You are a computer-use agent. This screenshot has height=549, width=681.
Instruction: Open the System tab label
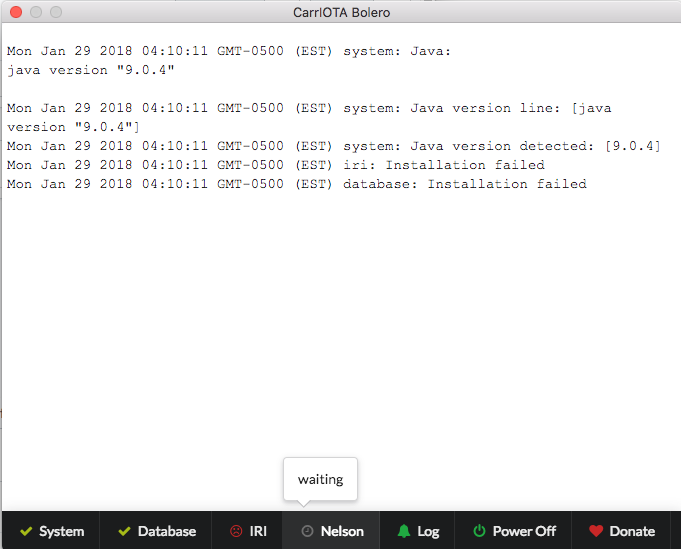(62, 531)
